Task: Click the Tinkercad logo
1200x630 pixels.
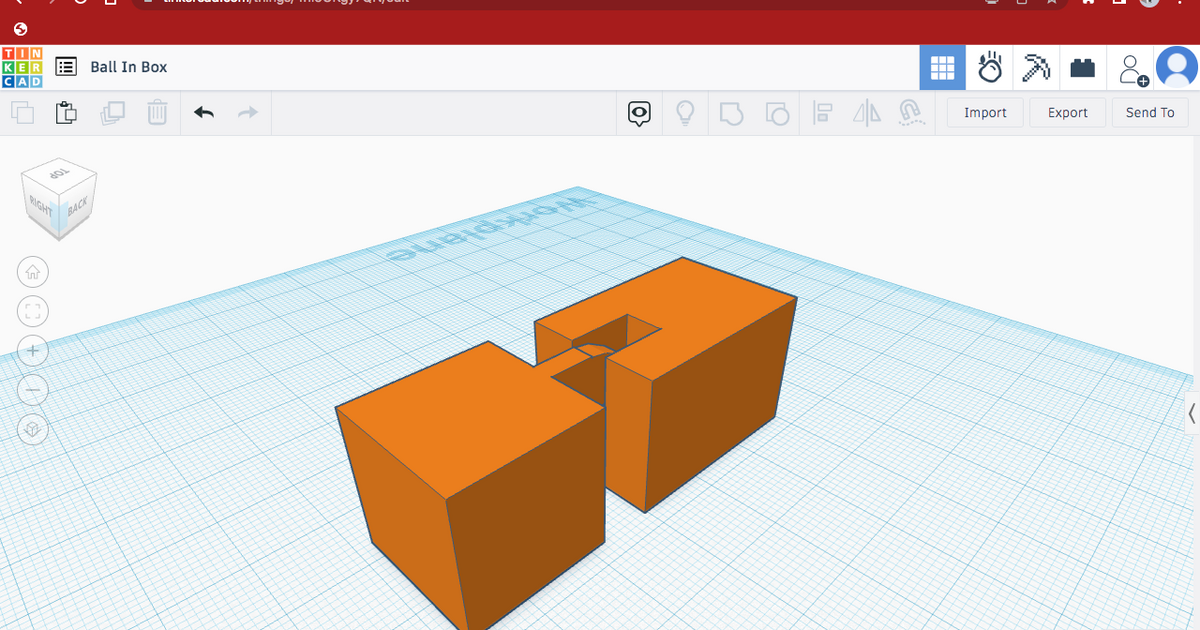Action: 22,67
